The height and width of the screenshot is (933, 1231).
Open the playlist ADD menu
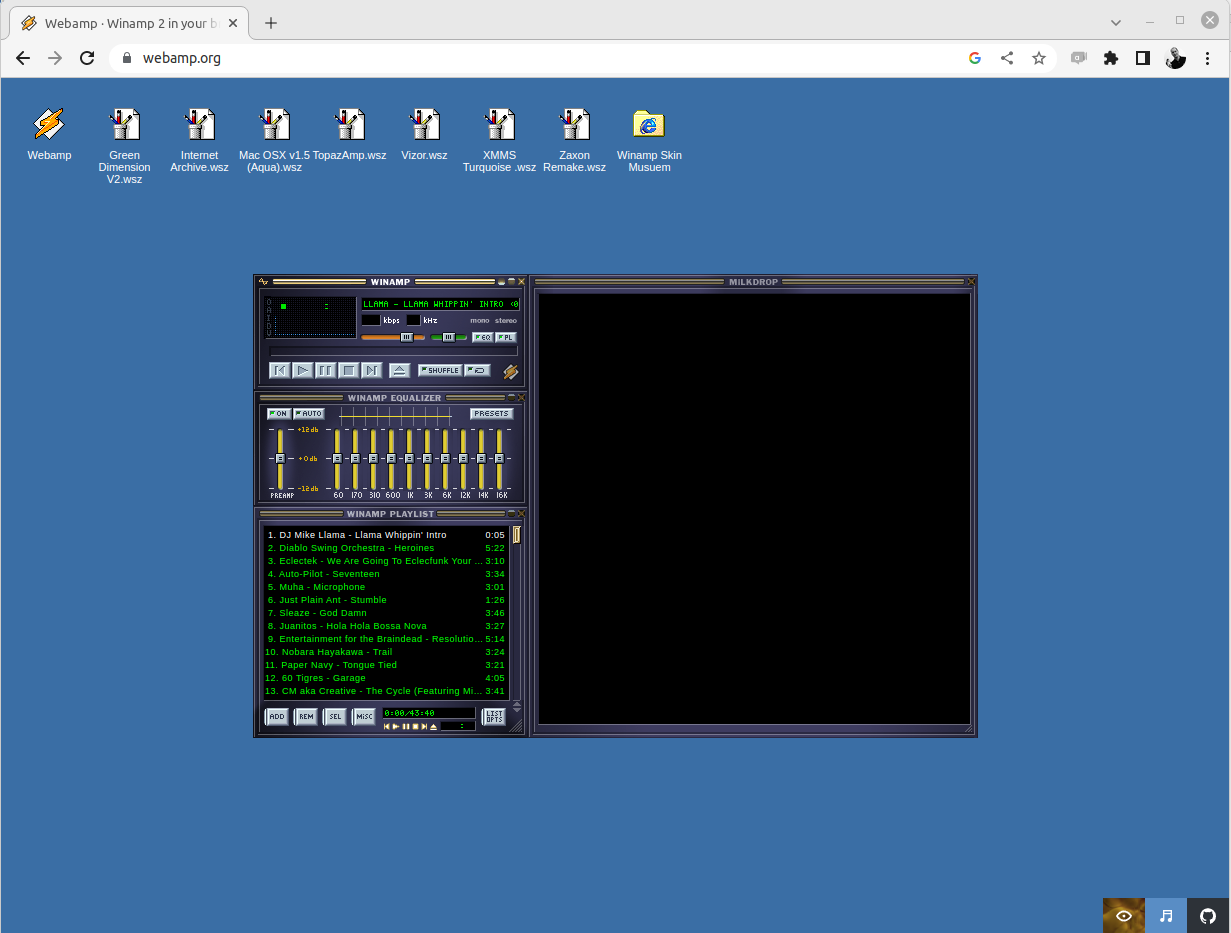click(277, 716)
